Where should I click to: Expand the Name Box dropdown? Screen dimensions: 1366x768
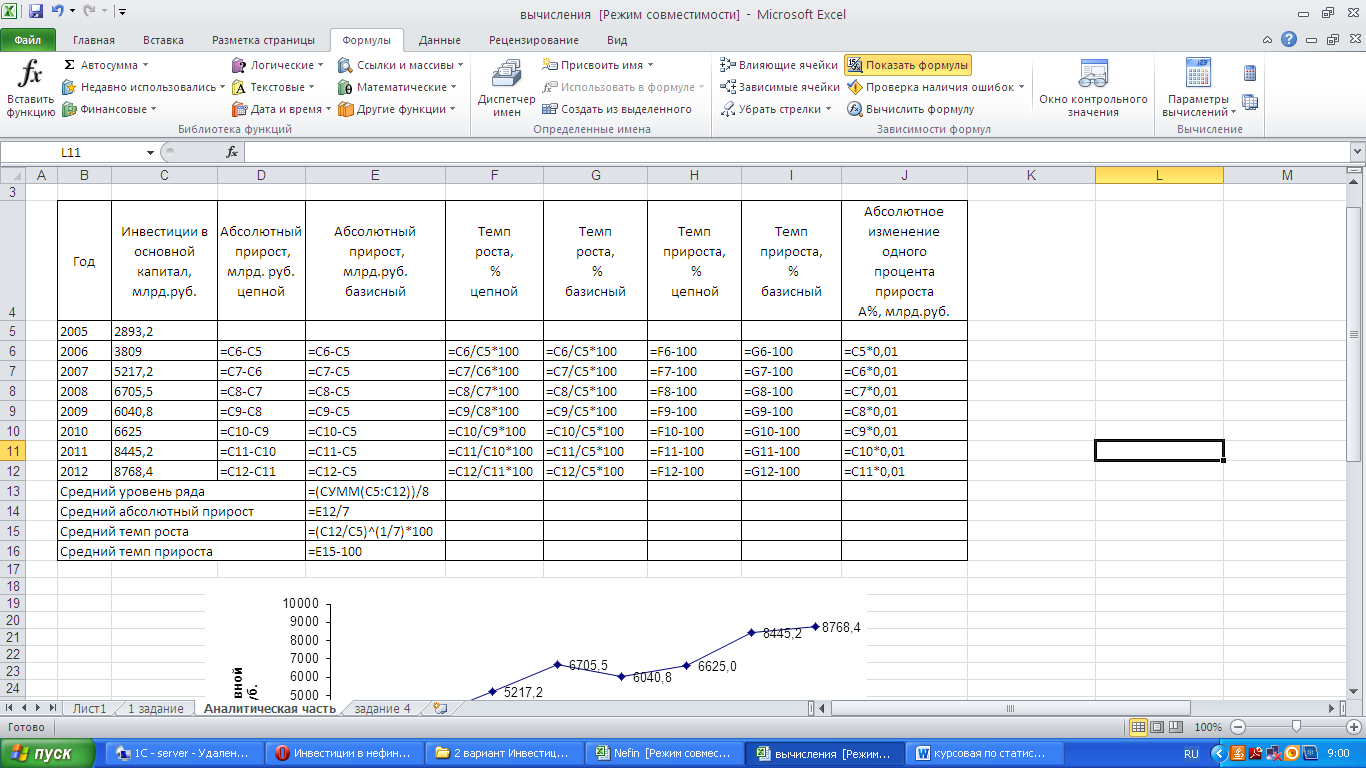point(151,152)
